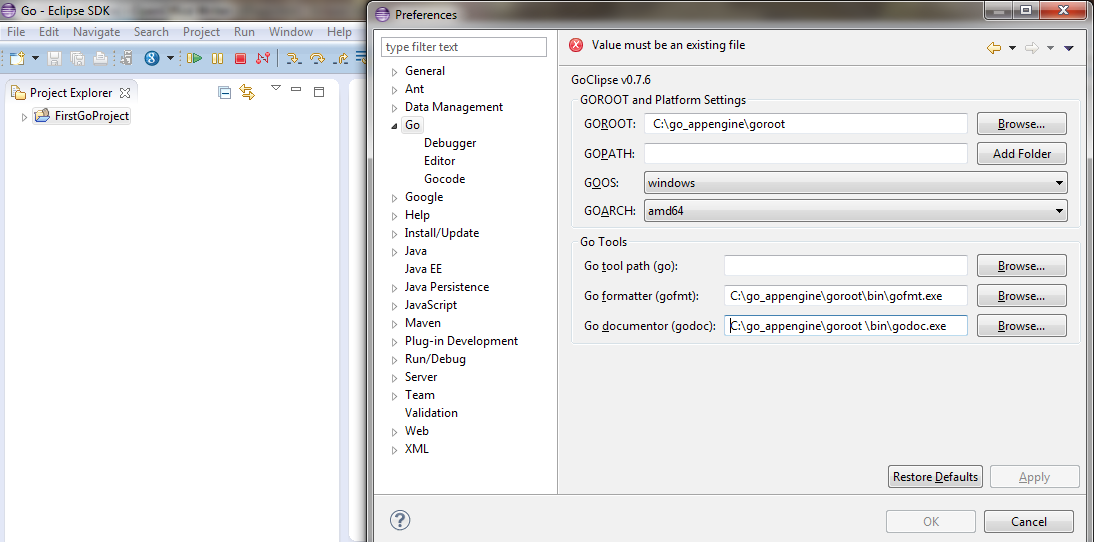Select Debugger under the Go node
1094x542 pixels.
[x=450, y=143]
